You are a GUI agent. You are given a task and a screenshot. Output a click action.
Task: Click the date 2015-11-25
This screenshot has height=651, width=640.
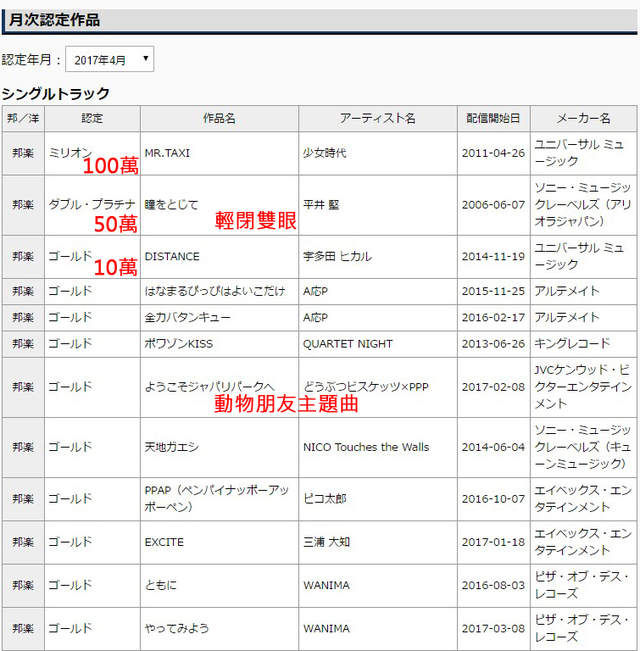(493, 291)
